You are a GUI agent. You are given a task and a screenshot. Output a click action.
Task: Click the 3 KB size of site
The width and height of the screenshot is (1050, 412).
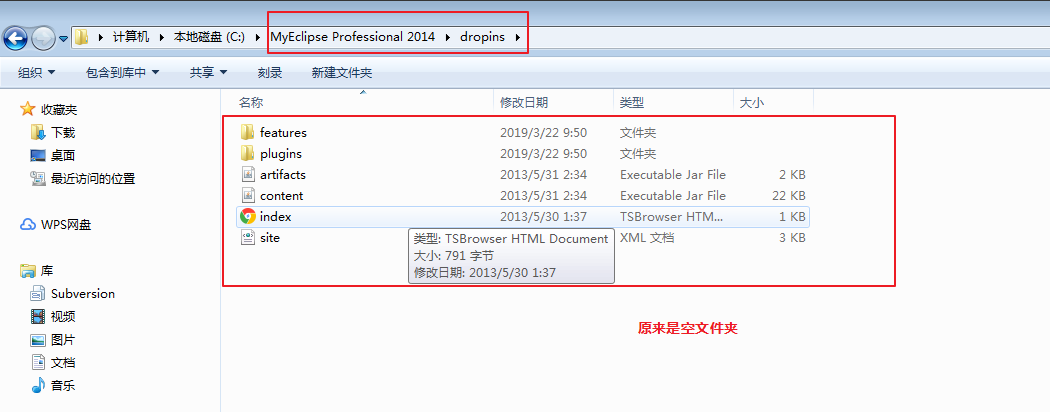(792, 237)
